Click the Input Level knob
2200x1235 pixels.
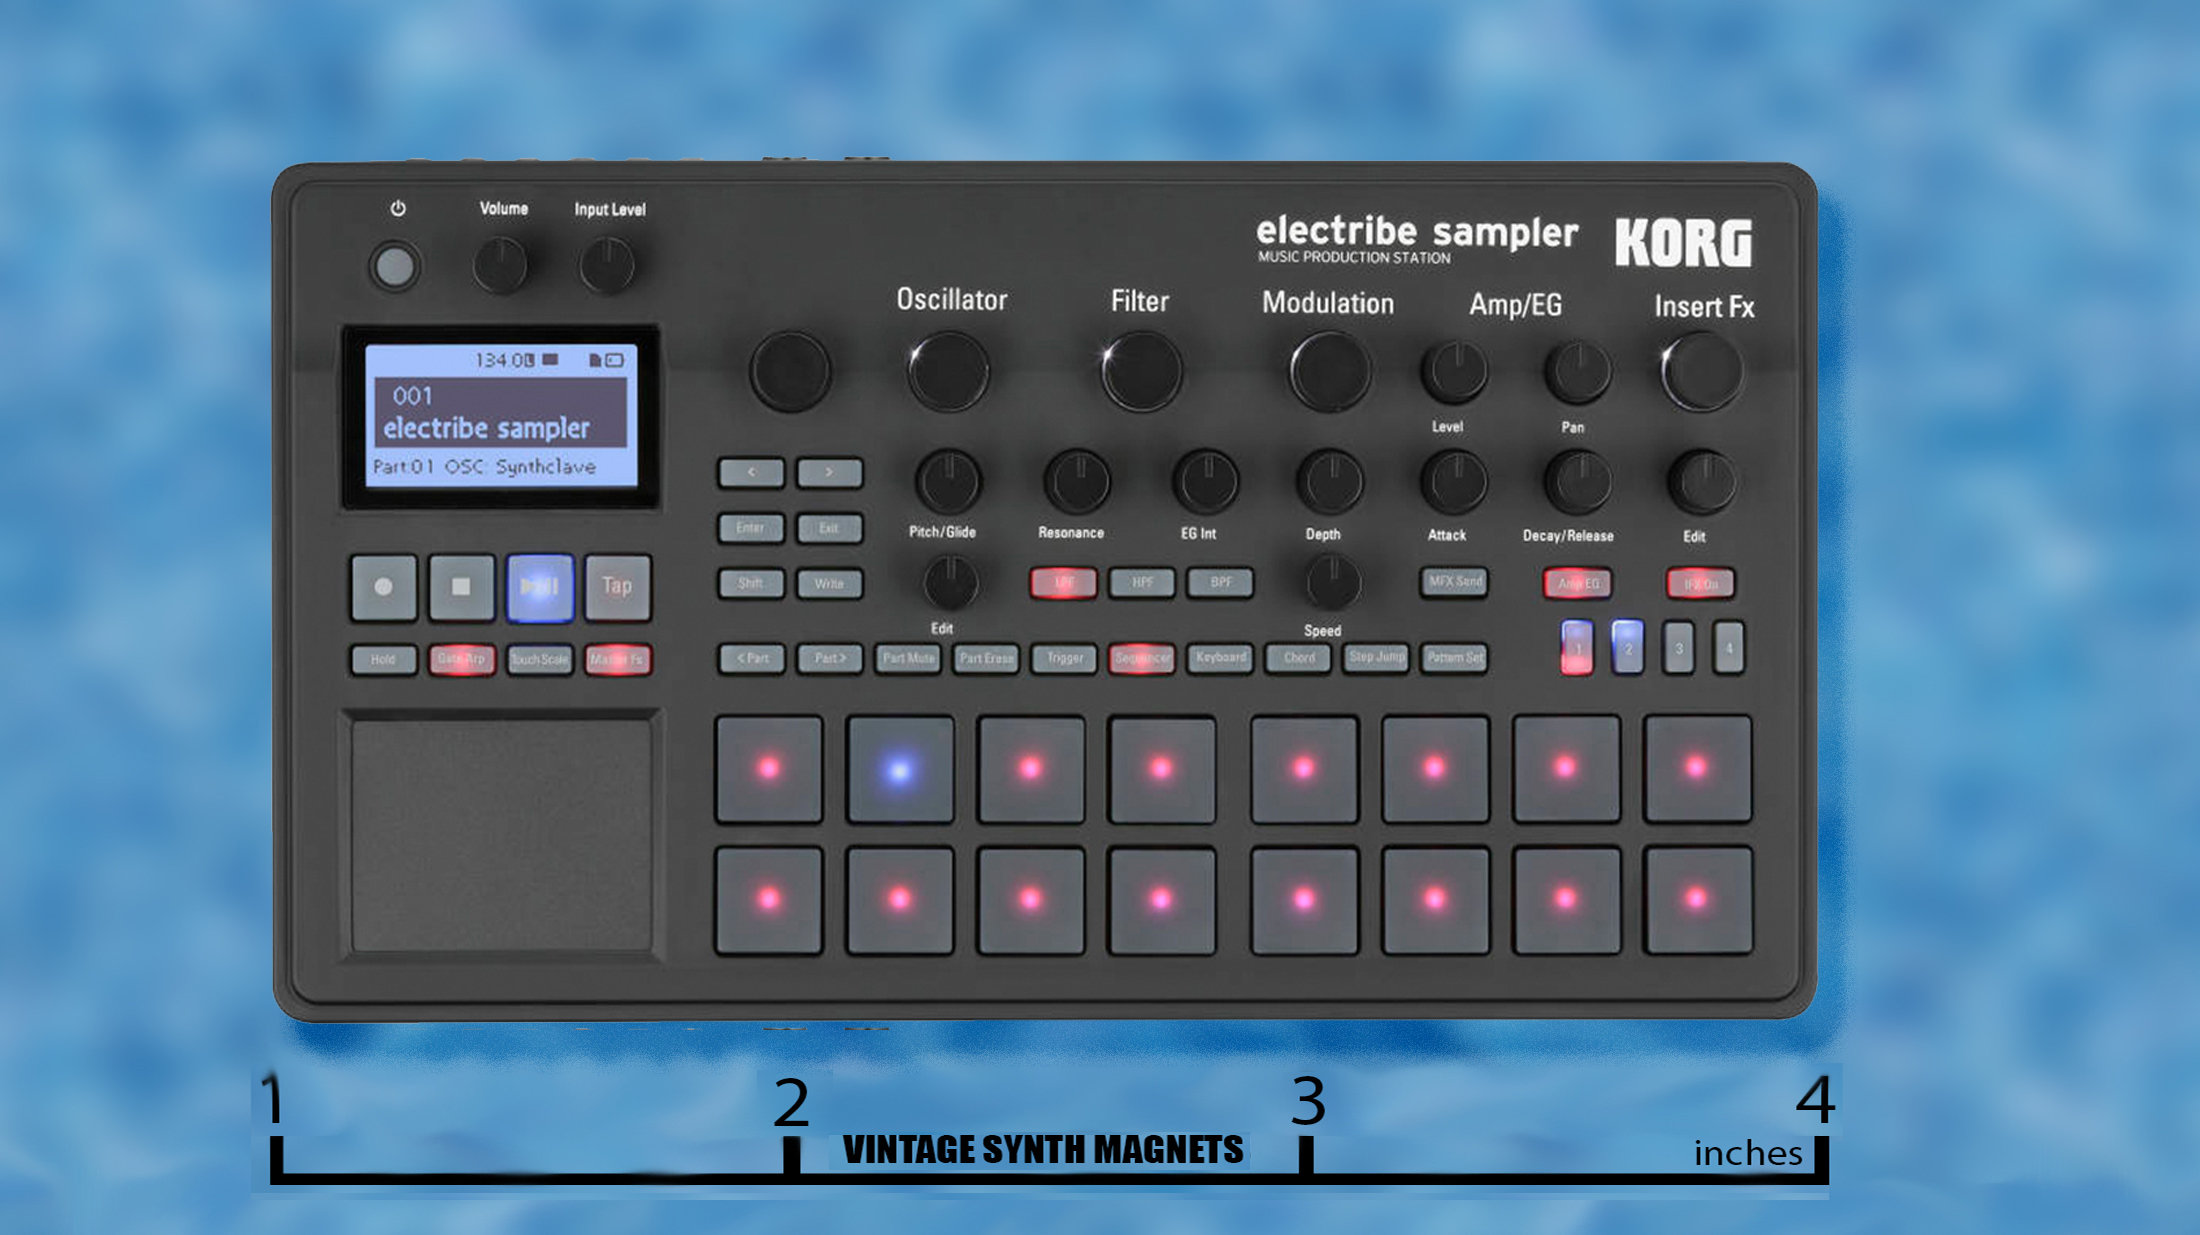coord(607,266)
